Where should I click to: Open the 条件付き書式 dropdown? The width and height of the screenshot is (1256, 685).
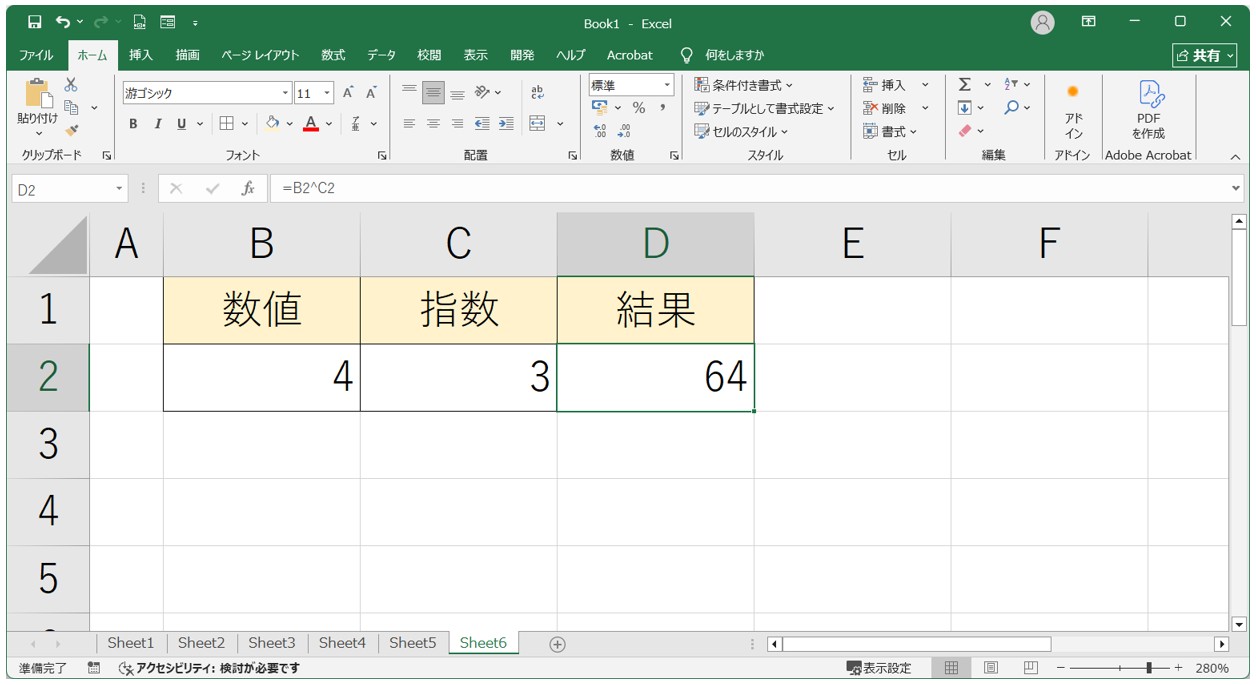pos(744,85)
